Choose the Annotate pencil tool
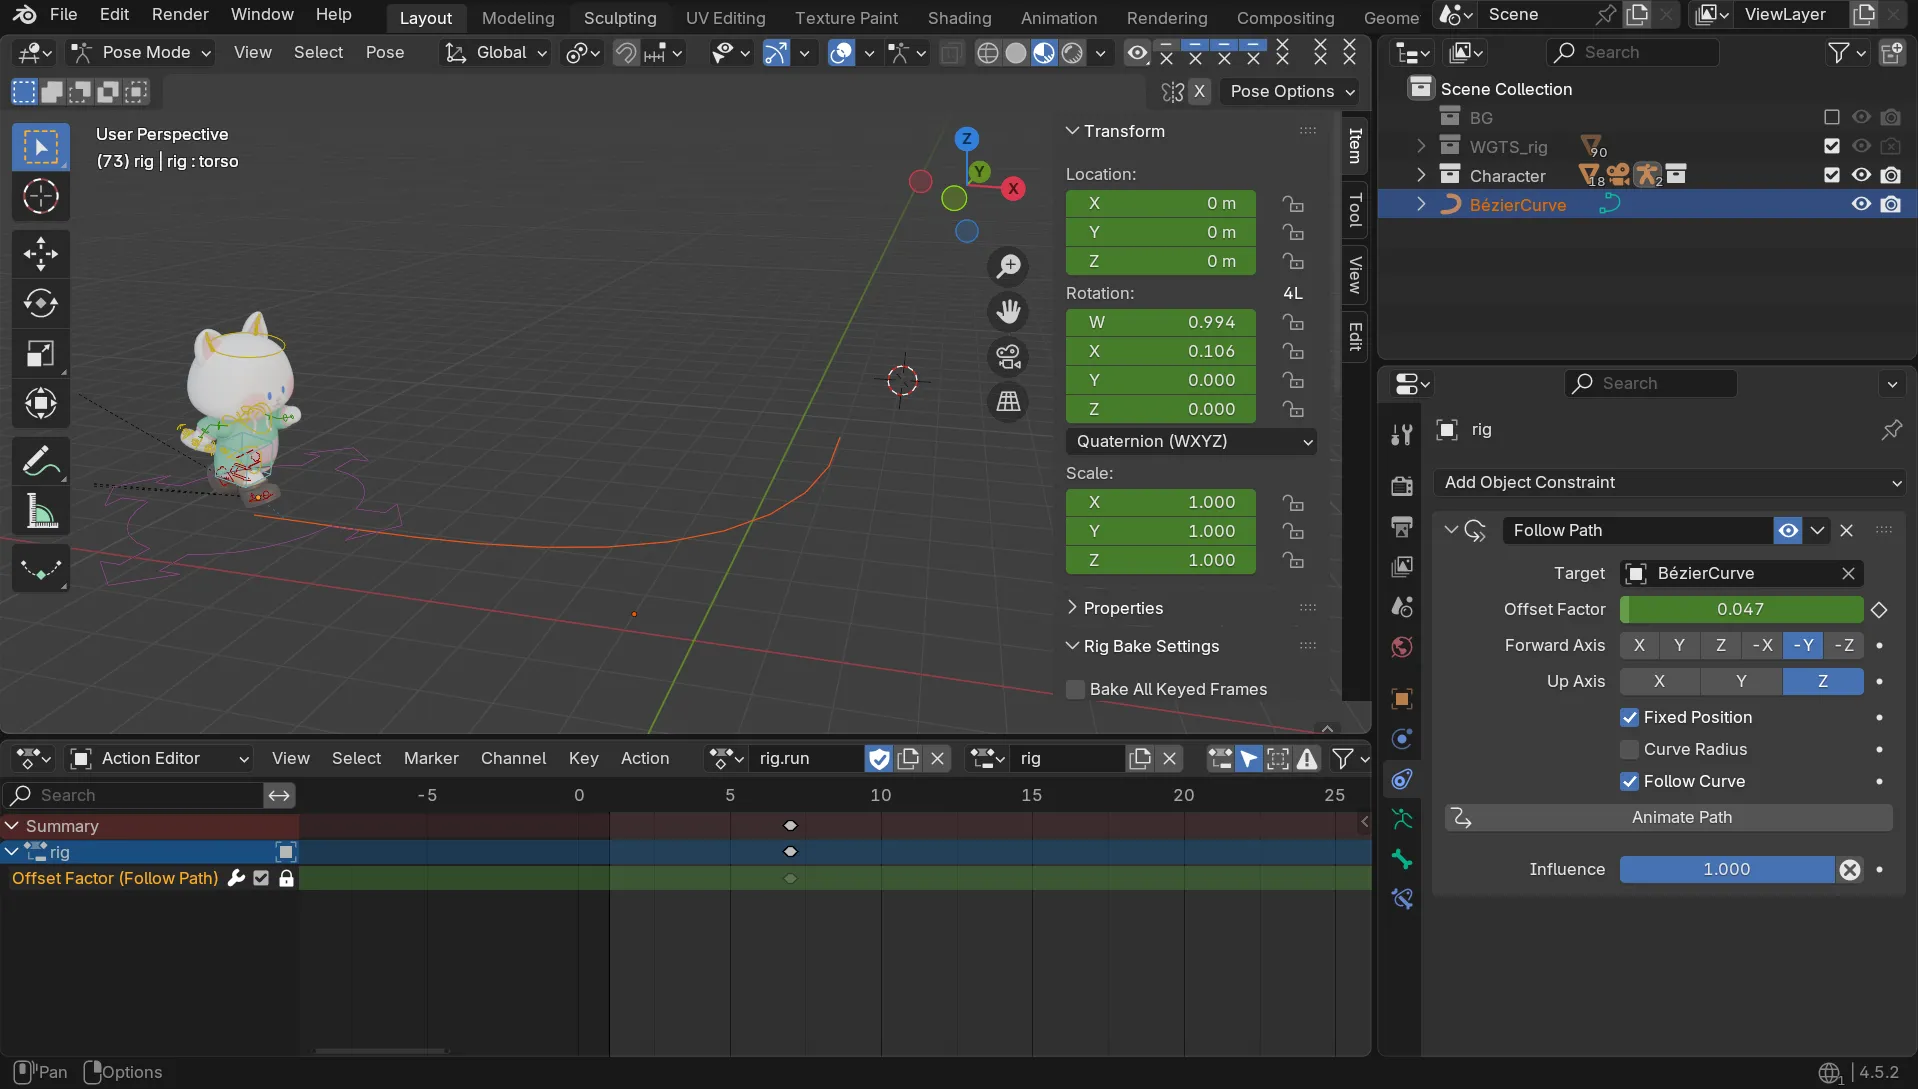The height and width of the screenshot is (1089, 1918). click(x=40, y=462)
